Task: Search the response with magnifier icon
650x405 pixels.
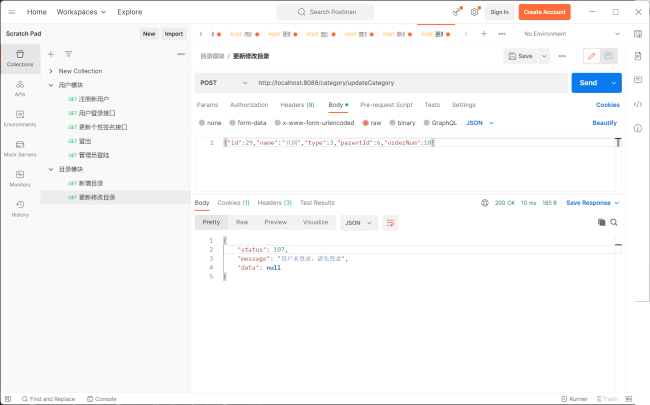Action: tap(614, 223)
